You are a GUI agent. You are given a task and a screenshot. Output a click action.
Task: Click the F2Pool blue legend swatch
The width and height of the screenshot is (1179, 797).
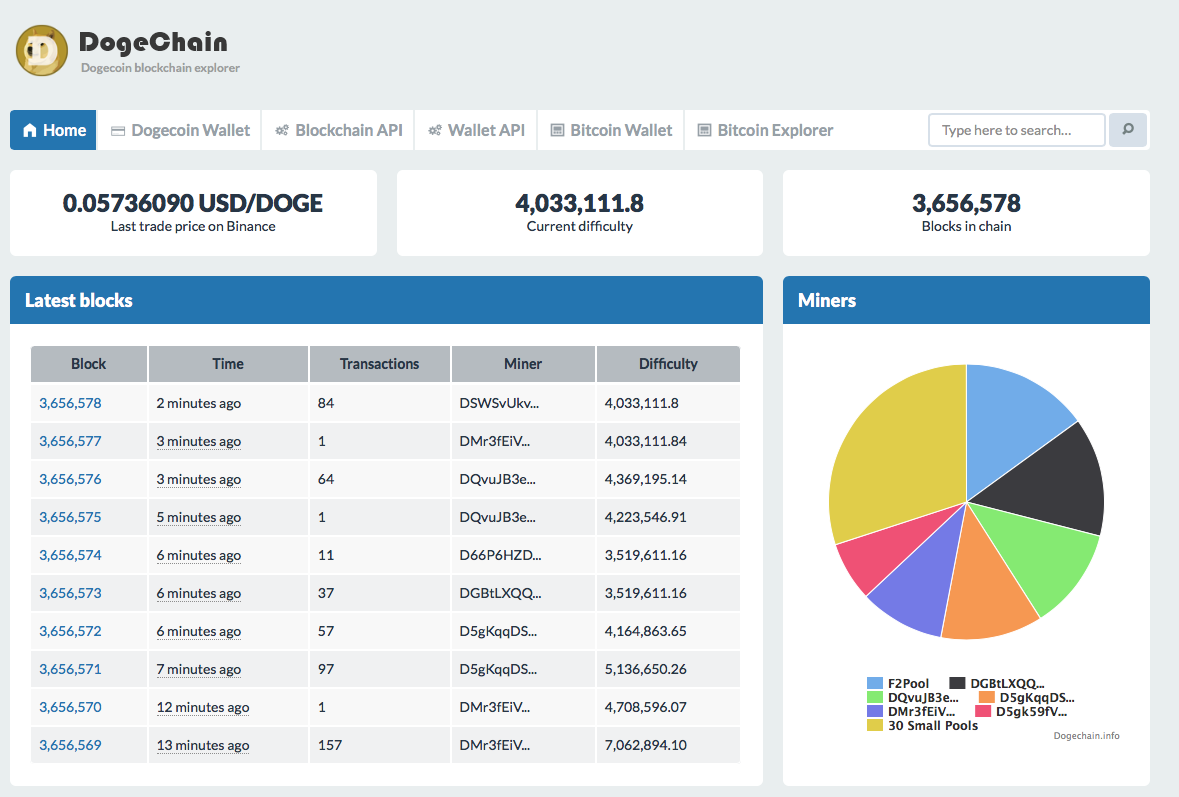tap(874, 683)
